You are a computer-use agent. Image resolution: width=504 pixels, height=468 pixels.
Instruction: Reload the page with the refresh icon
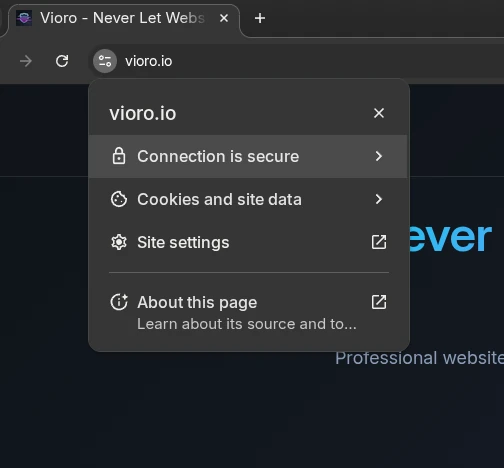click(62, 61)
